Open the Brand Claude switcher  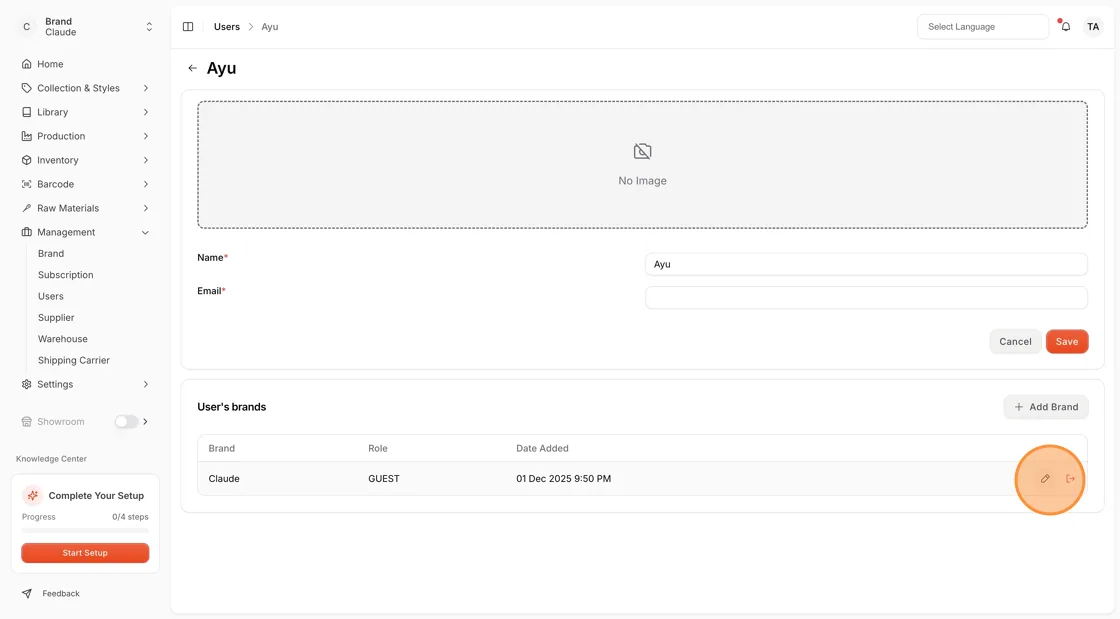point(85,27)
